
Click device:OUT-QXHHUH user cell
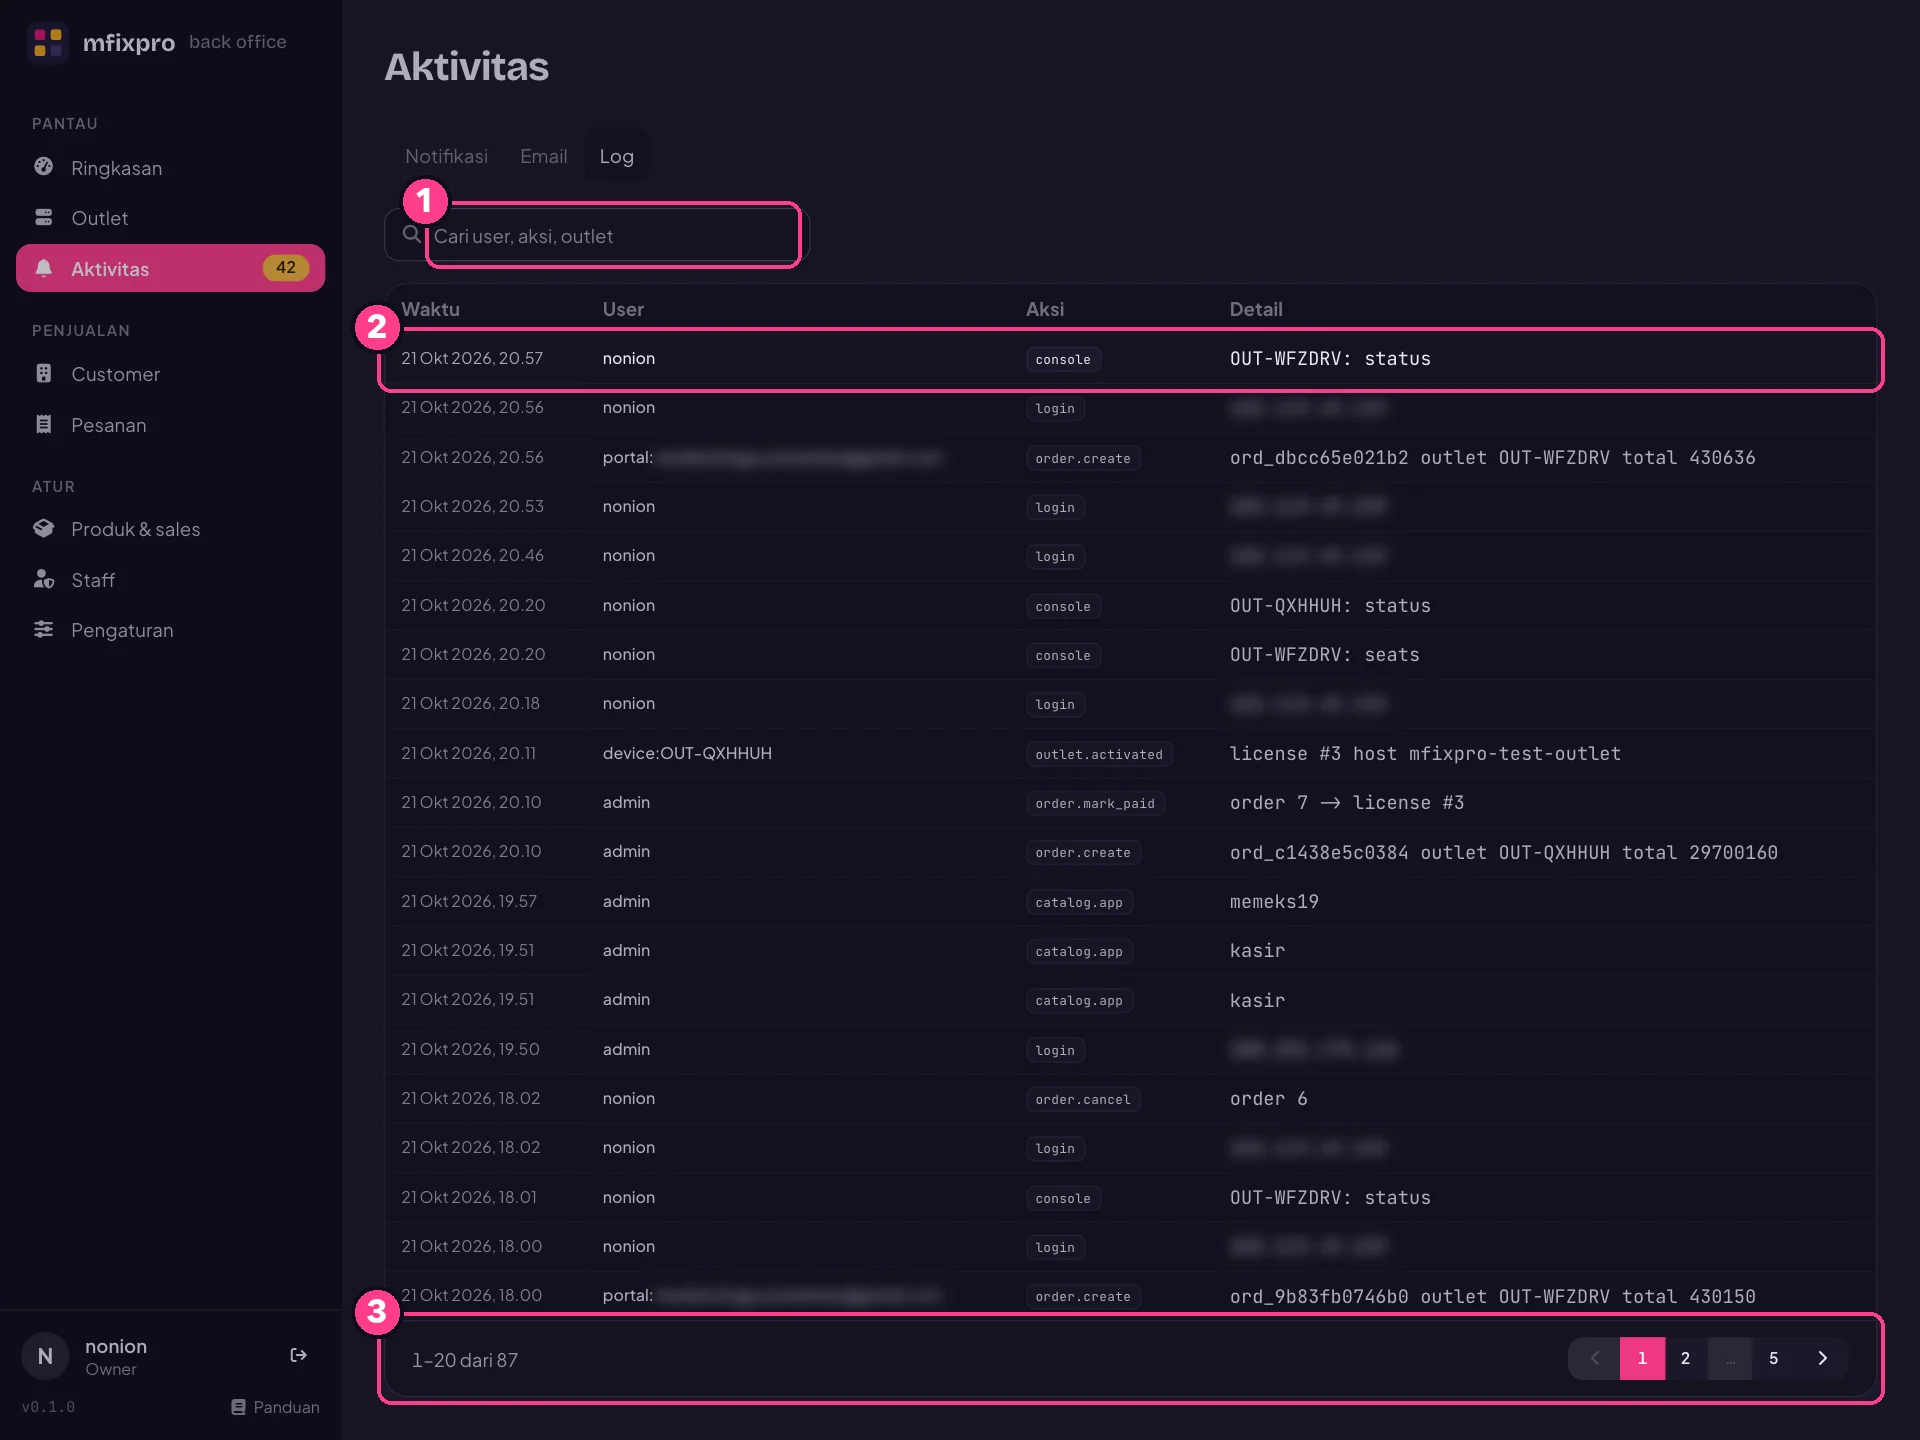click(687, 753)
